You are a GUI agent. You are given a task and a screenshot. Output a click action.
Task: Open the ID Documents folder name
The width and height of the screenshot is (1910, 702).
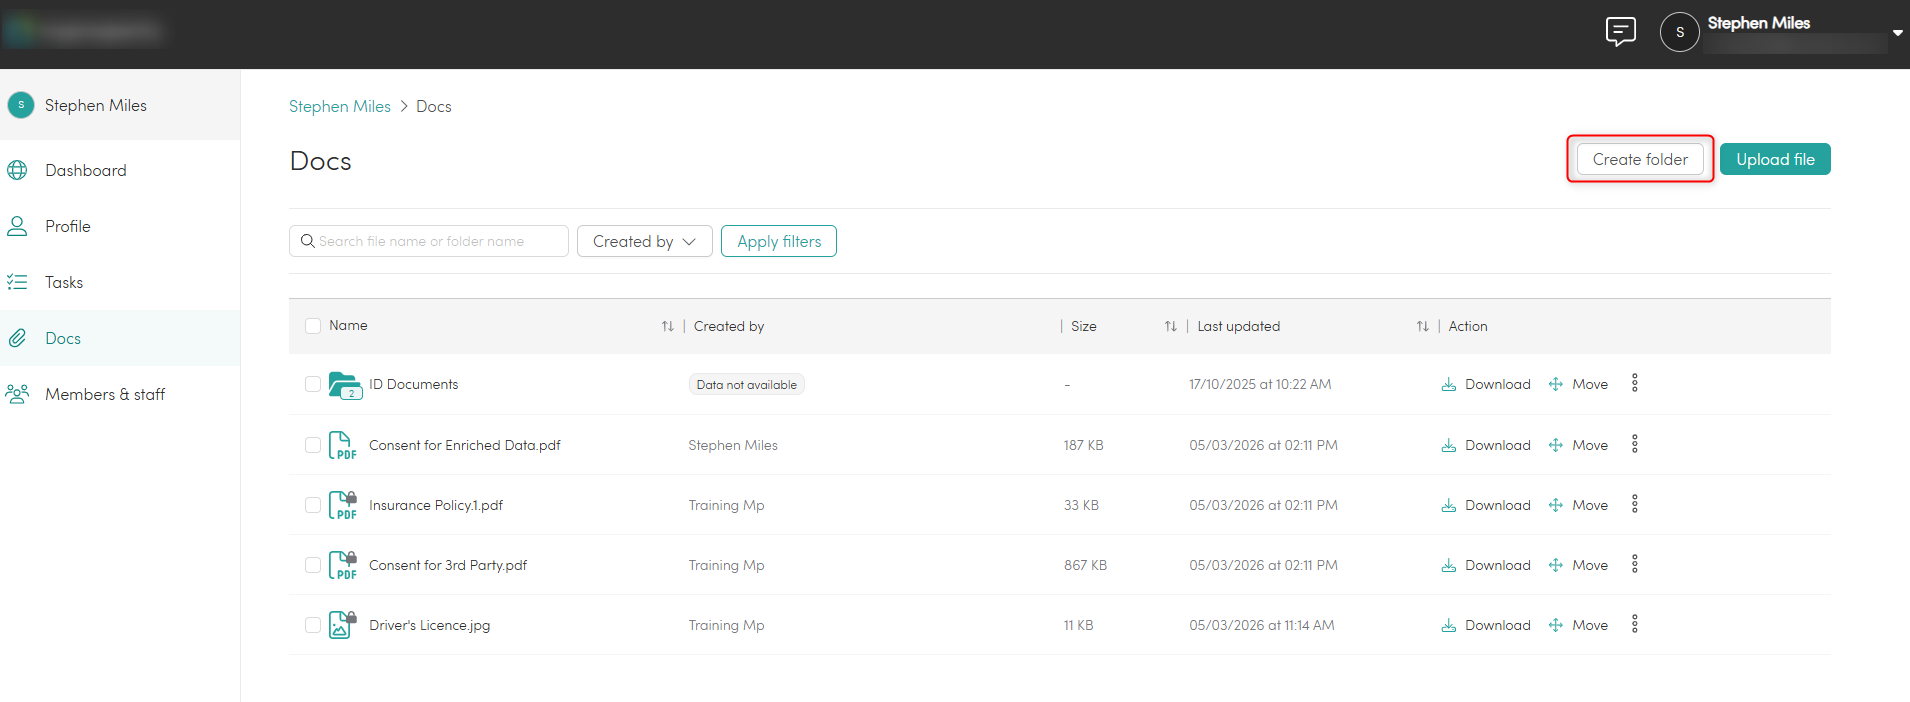pos(413,384)
